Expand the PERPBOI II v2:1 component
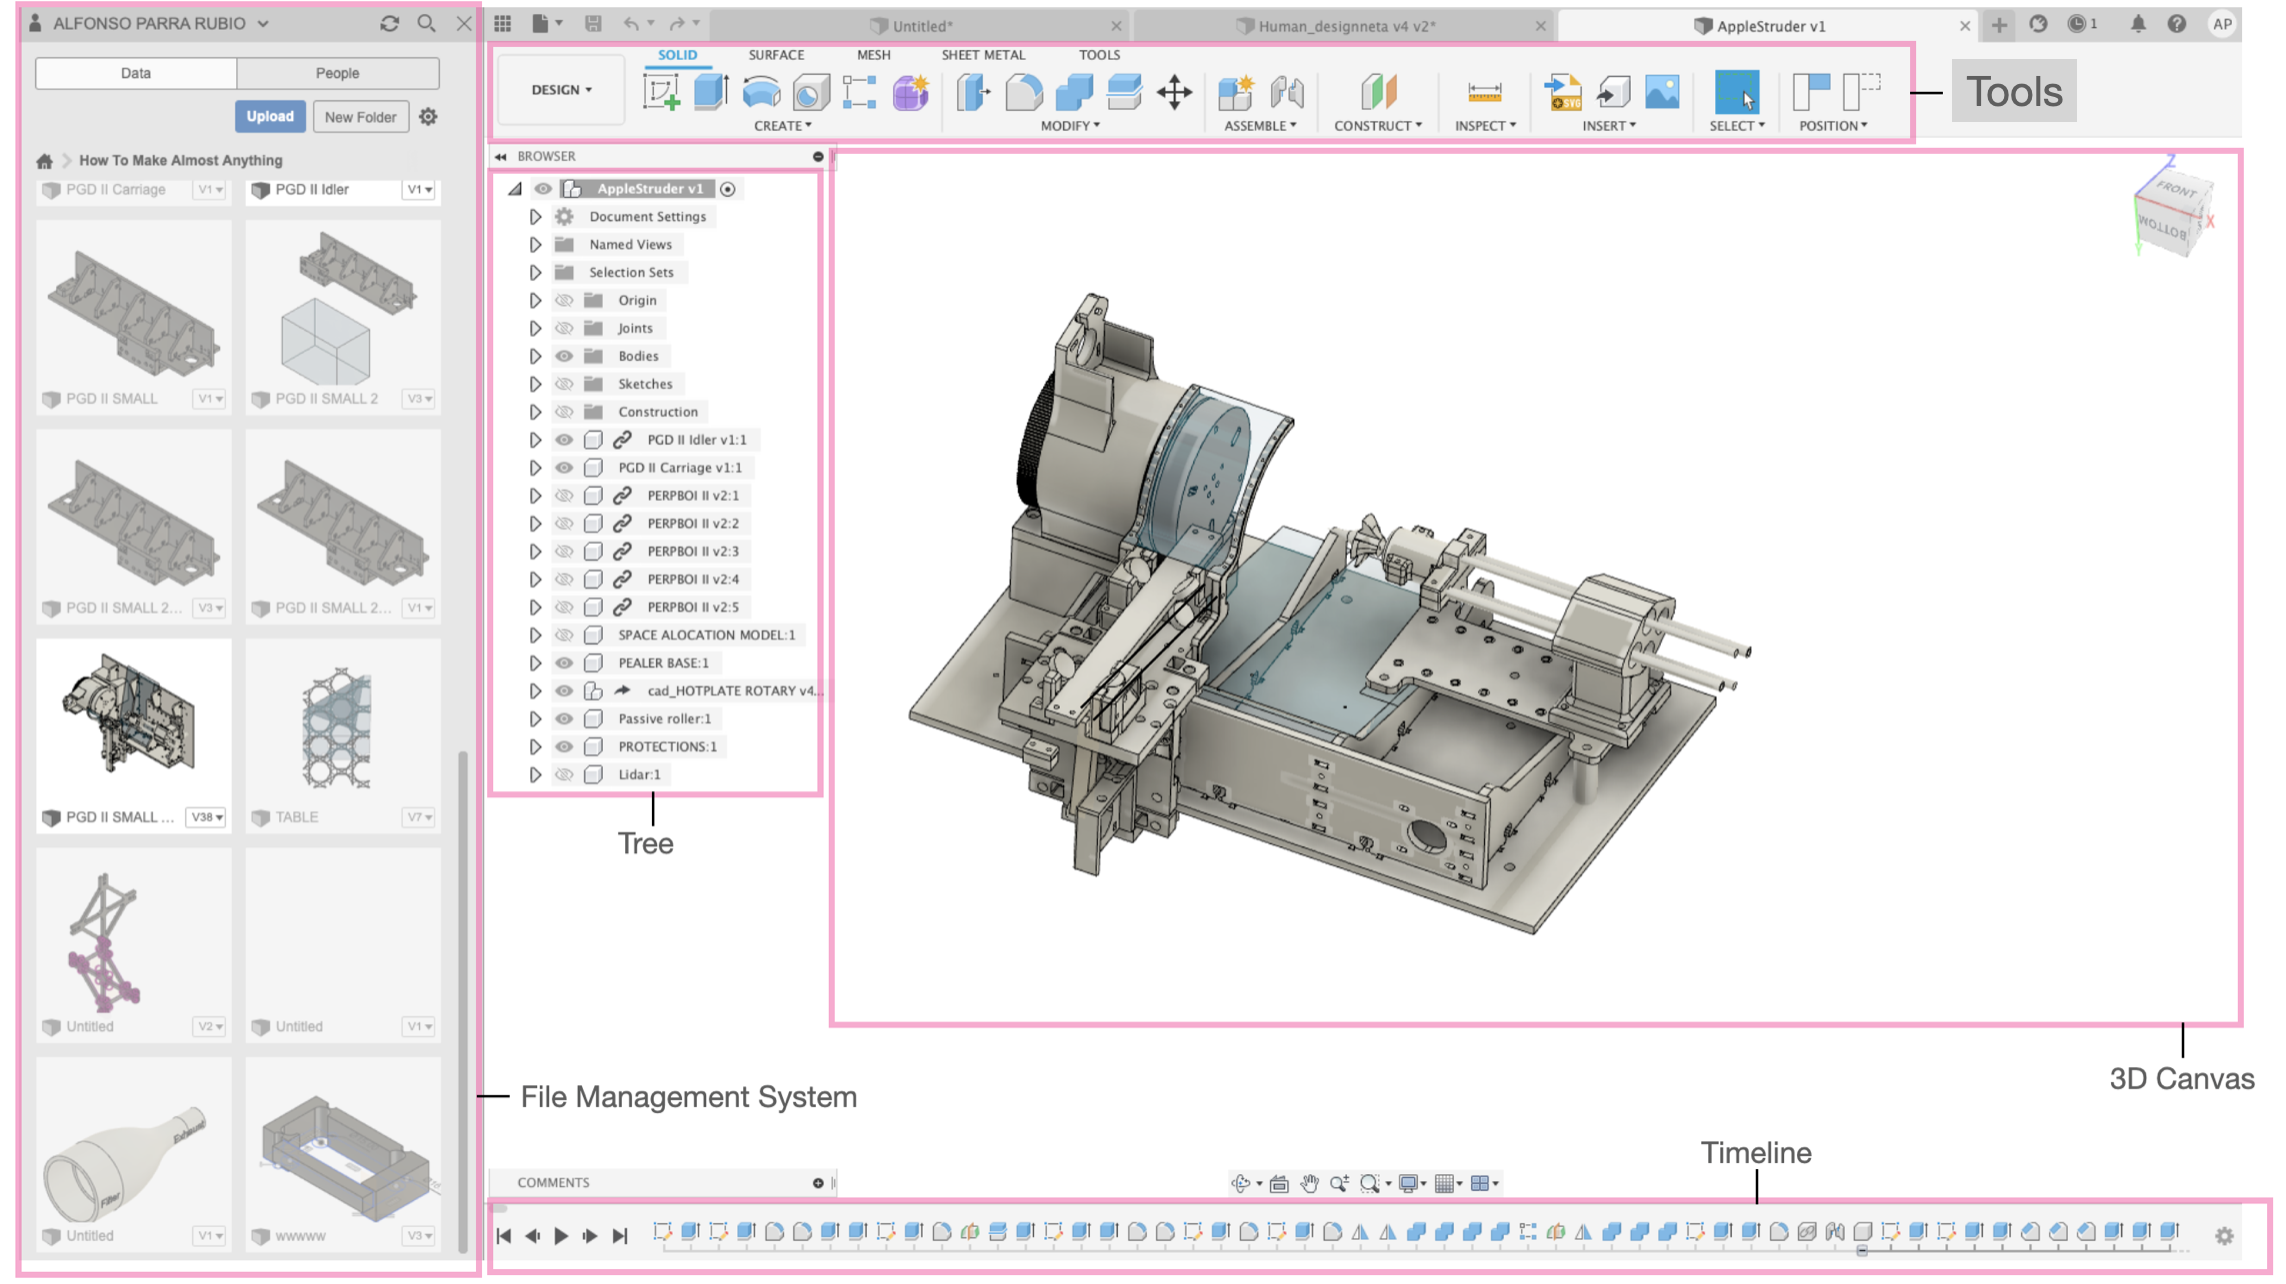2286x1284 pixels. [x=535, y=494]
